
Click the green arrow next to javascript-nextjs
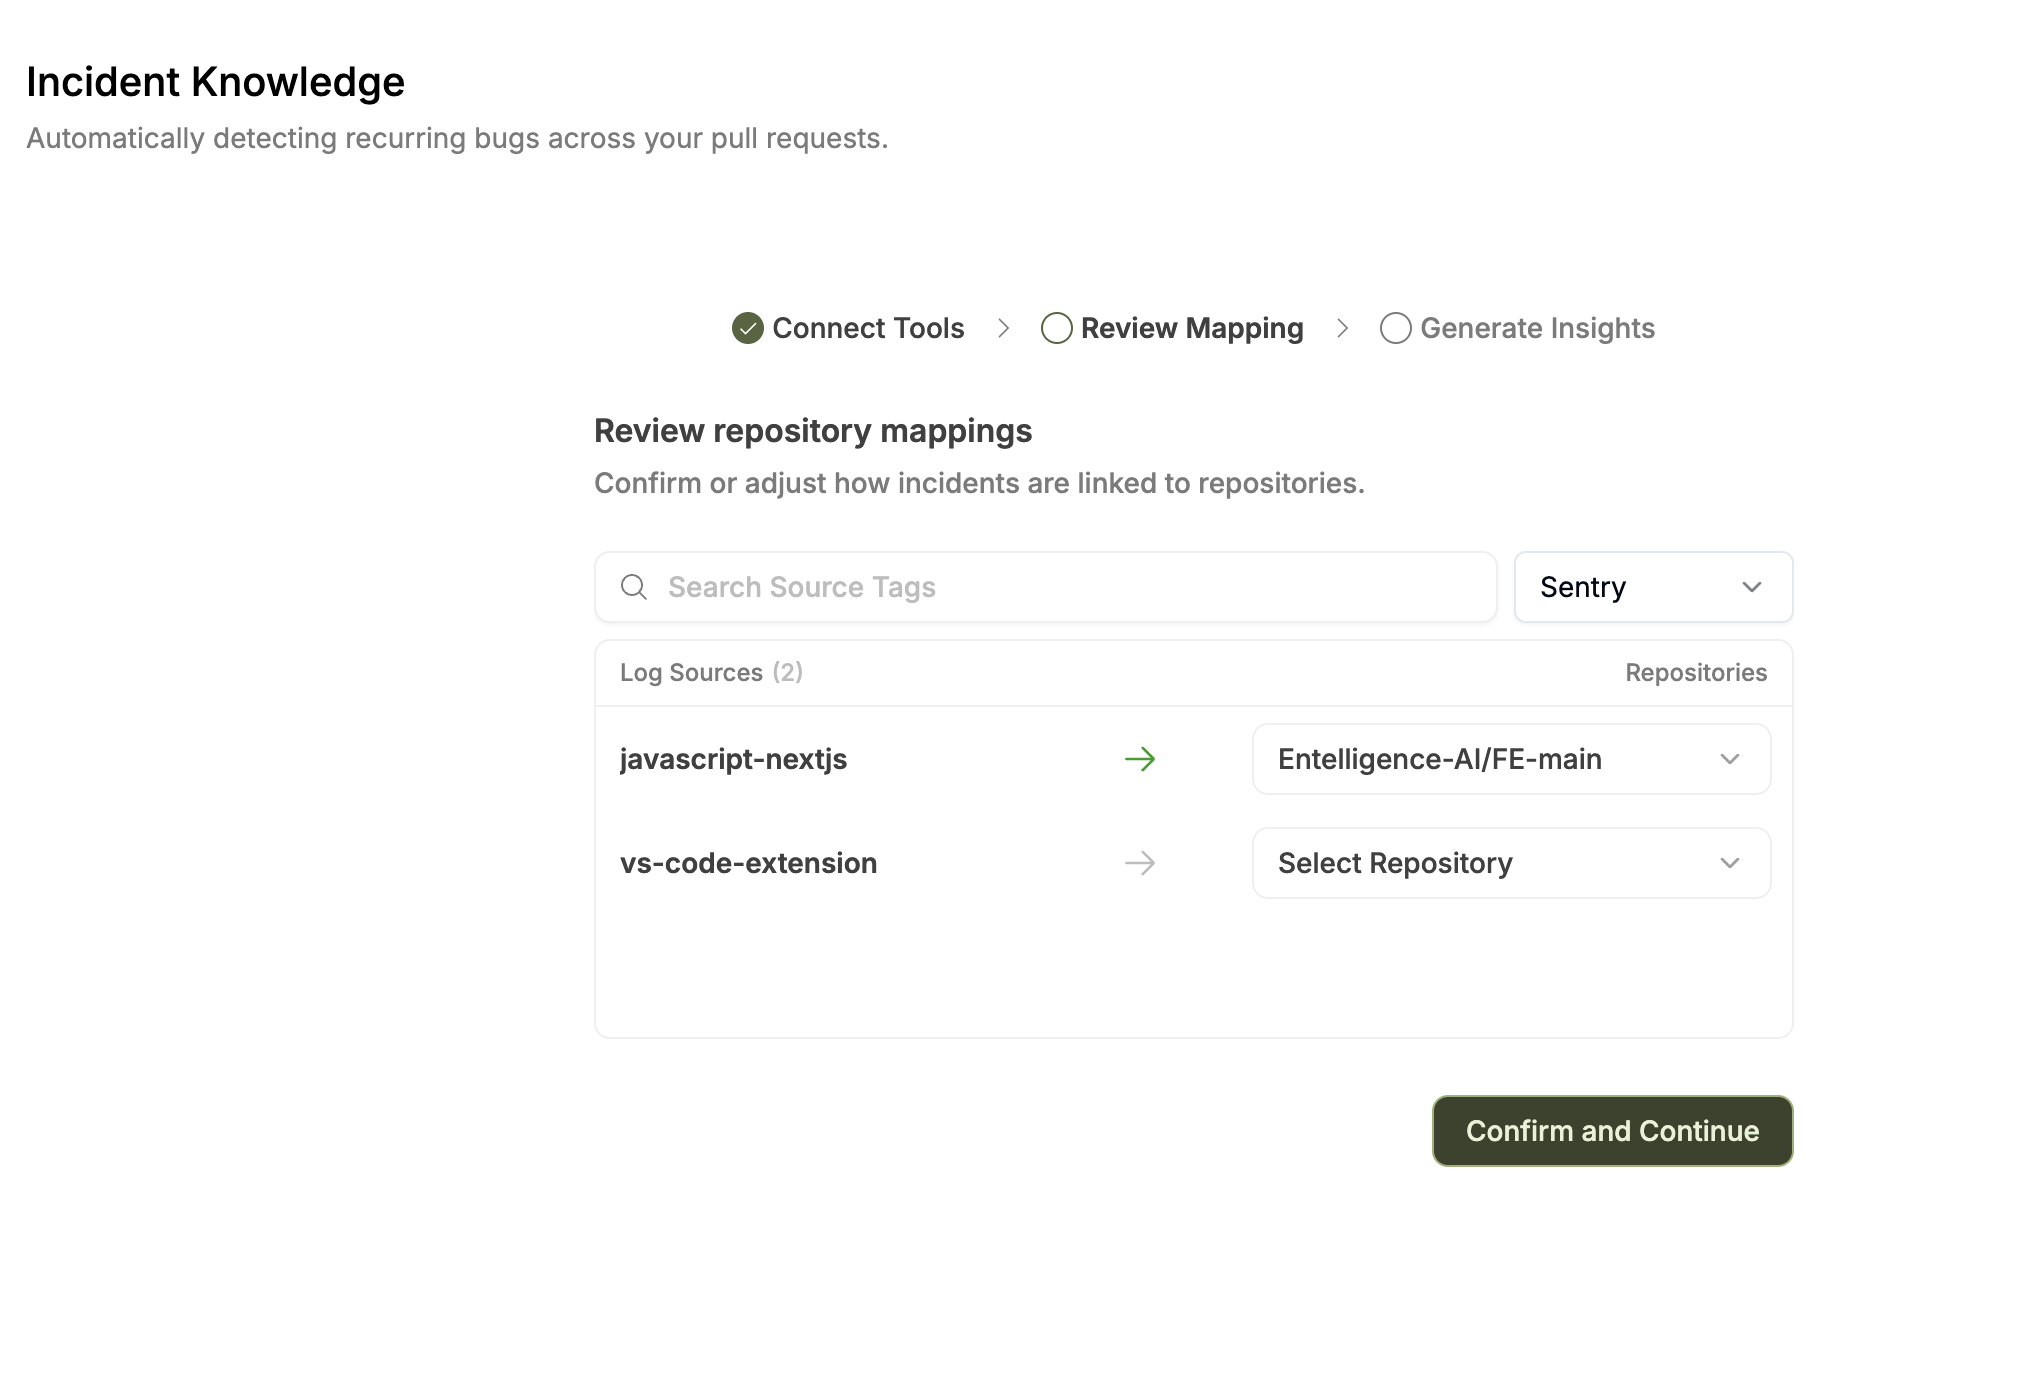coord(1140,759)
